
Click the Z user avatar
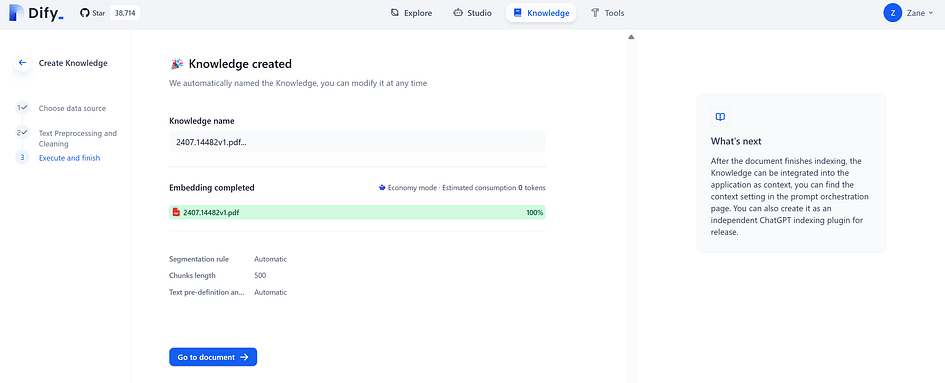pyautogui.click(x=892, y=13)
